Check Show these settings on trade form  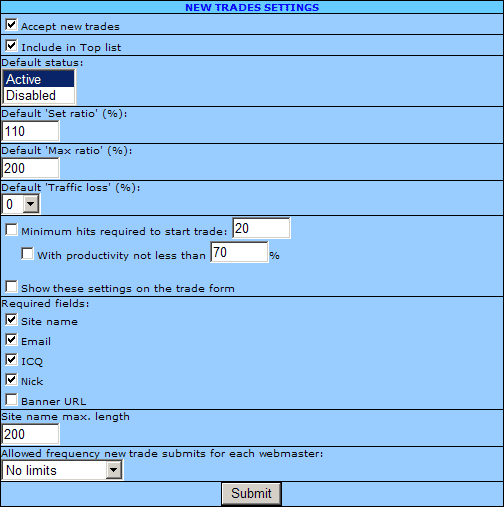(x=11, y=286)
